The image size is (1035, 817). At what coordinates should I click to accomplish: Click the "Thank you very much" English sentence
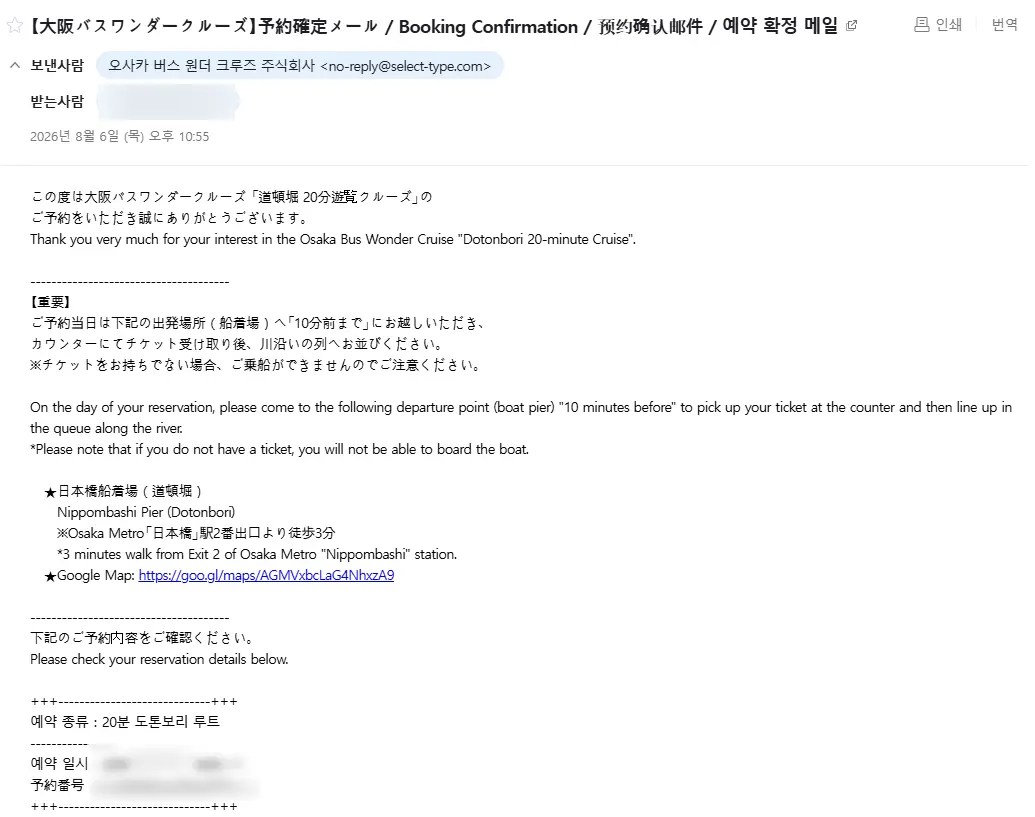pos(333,240)
